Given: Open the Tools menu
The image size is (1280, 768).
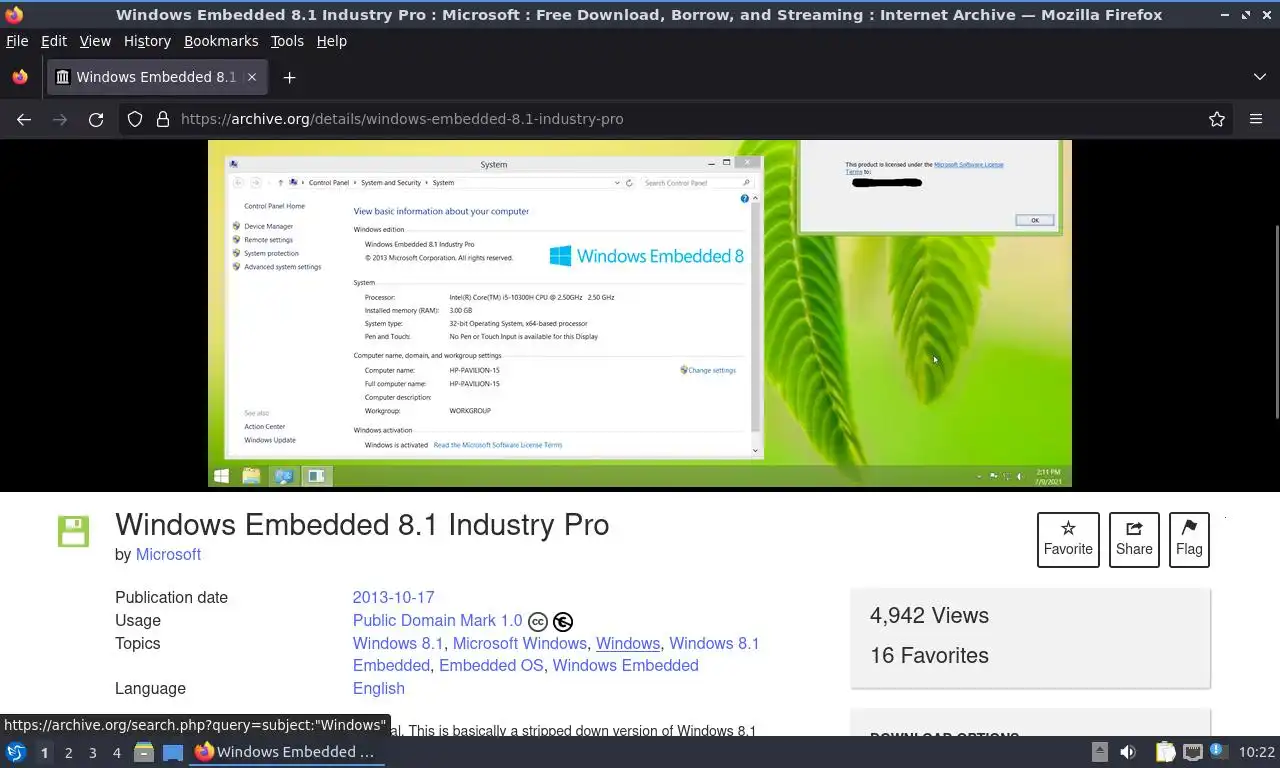Looking at the screenshot, I should 287,41.
